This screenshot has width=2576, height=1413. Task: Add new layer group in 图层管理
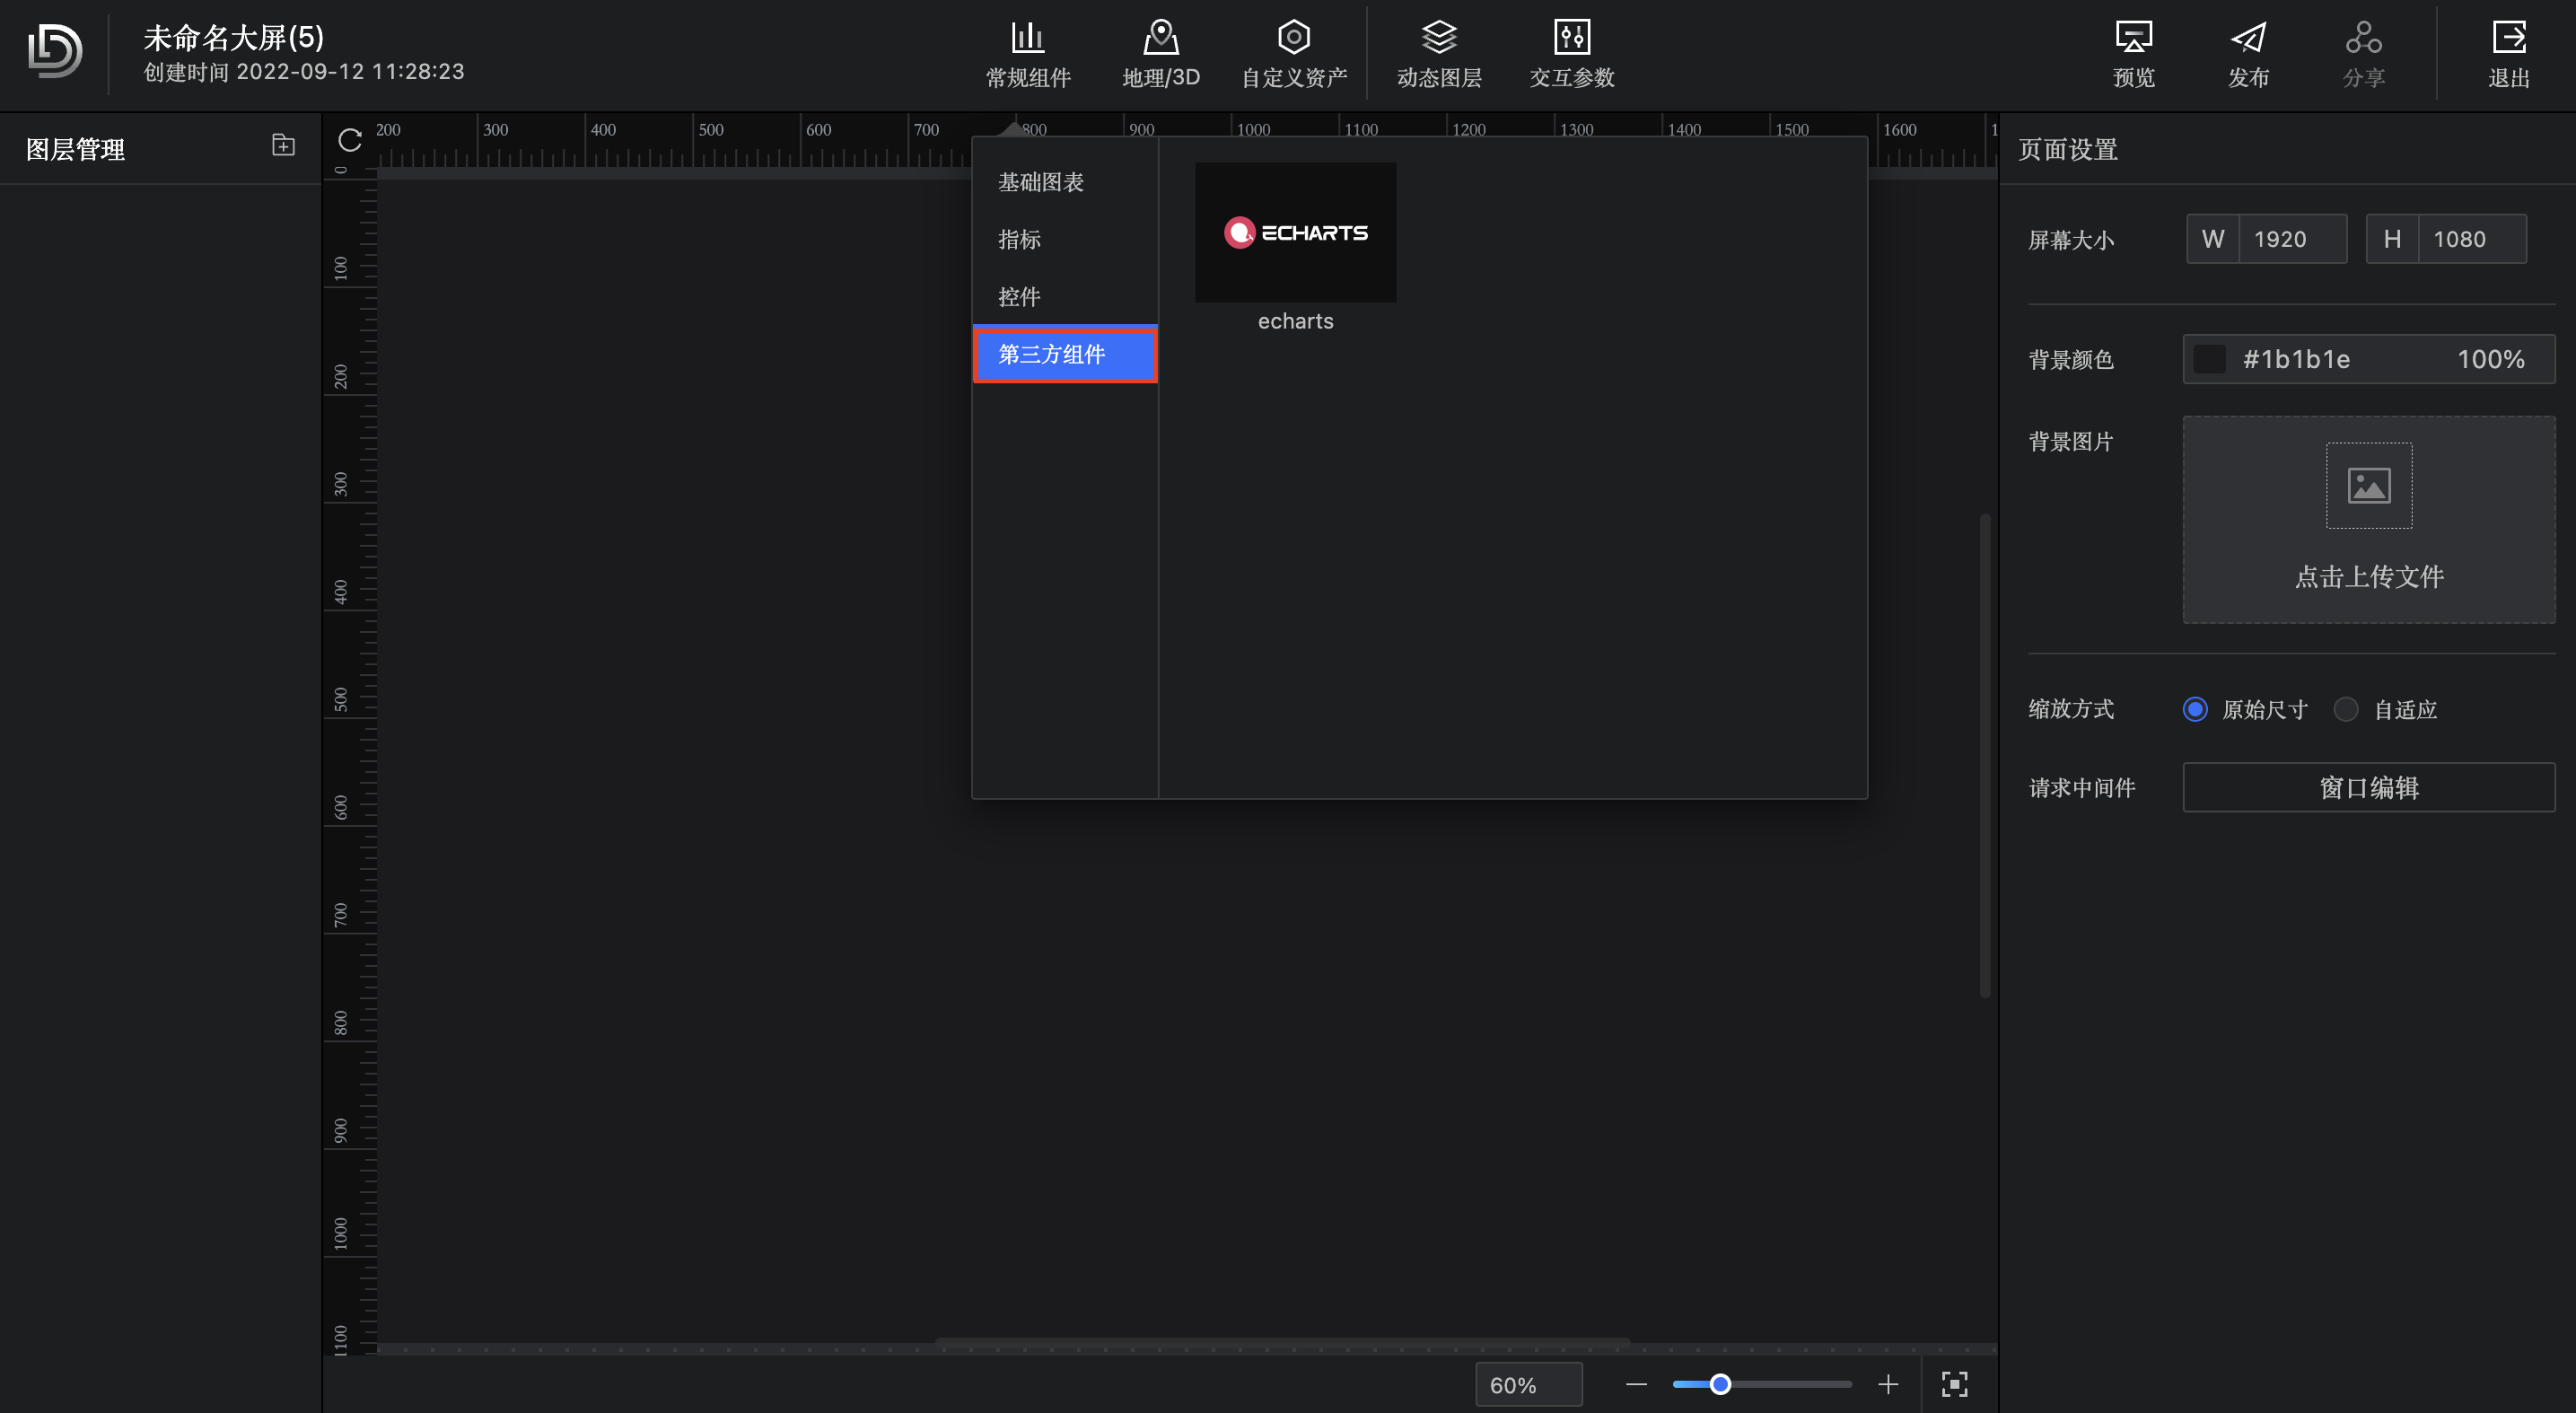(x=283, y=146)
